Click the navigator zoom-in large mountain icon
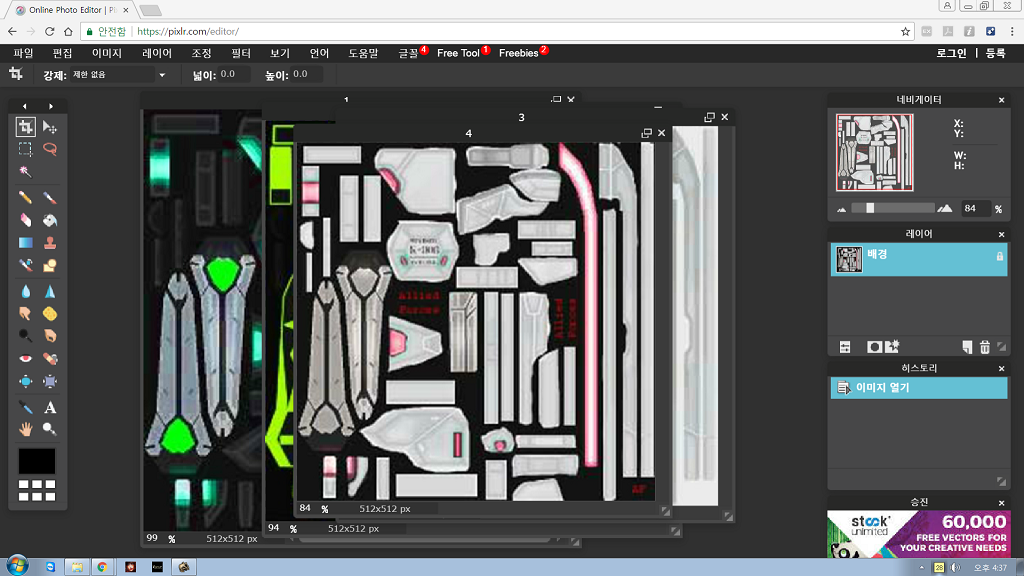 coord(944,208)
